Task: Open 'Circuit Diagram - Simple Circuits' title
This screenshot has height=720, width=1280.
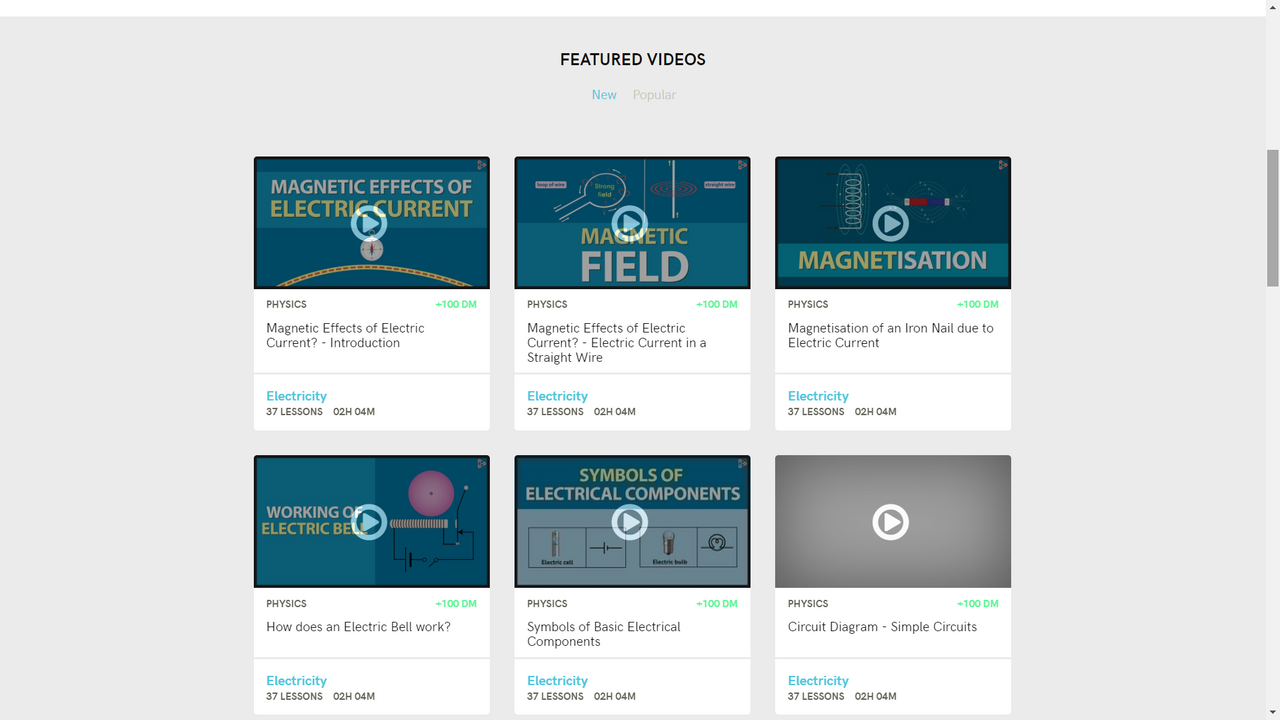Action: pos(882,627)
